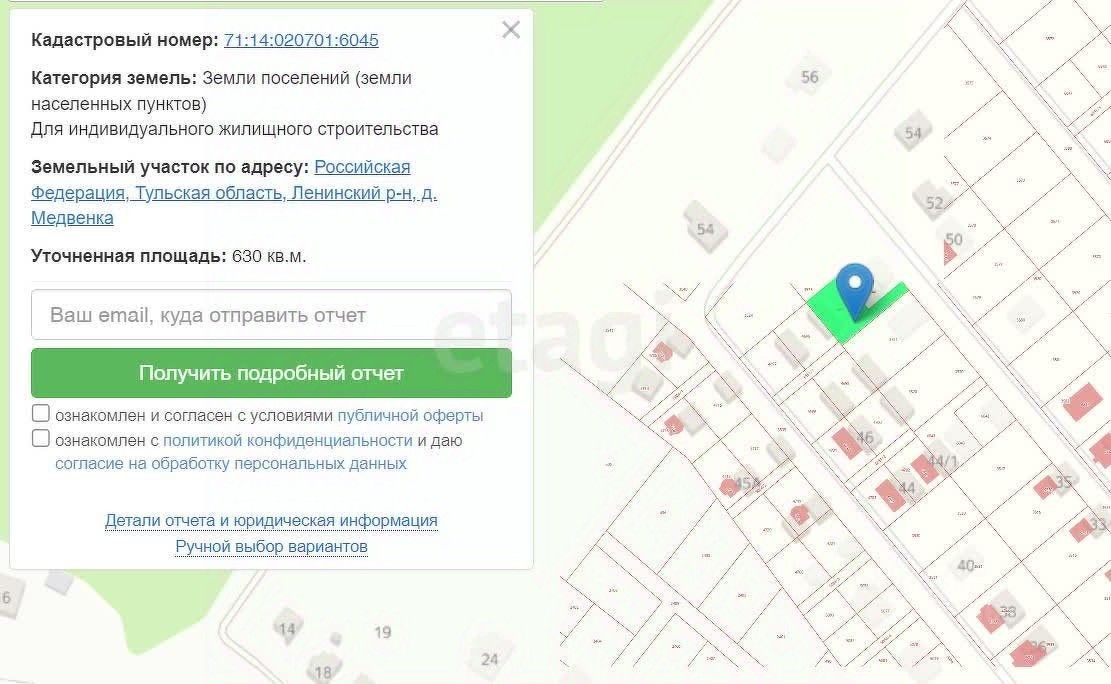Open Ручной выбор вариантов

coord(271,546)
